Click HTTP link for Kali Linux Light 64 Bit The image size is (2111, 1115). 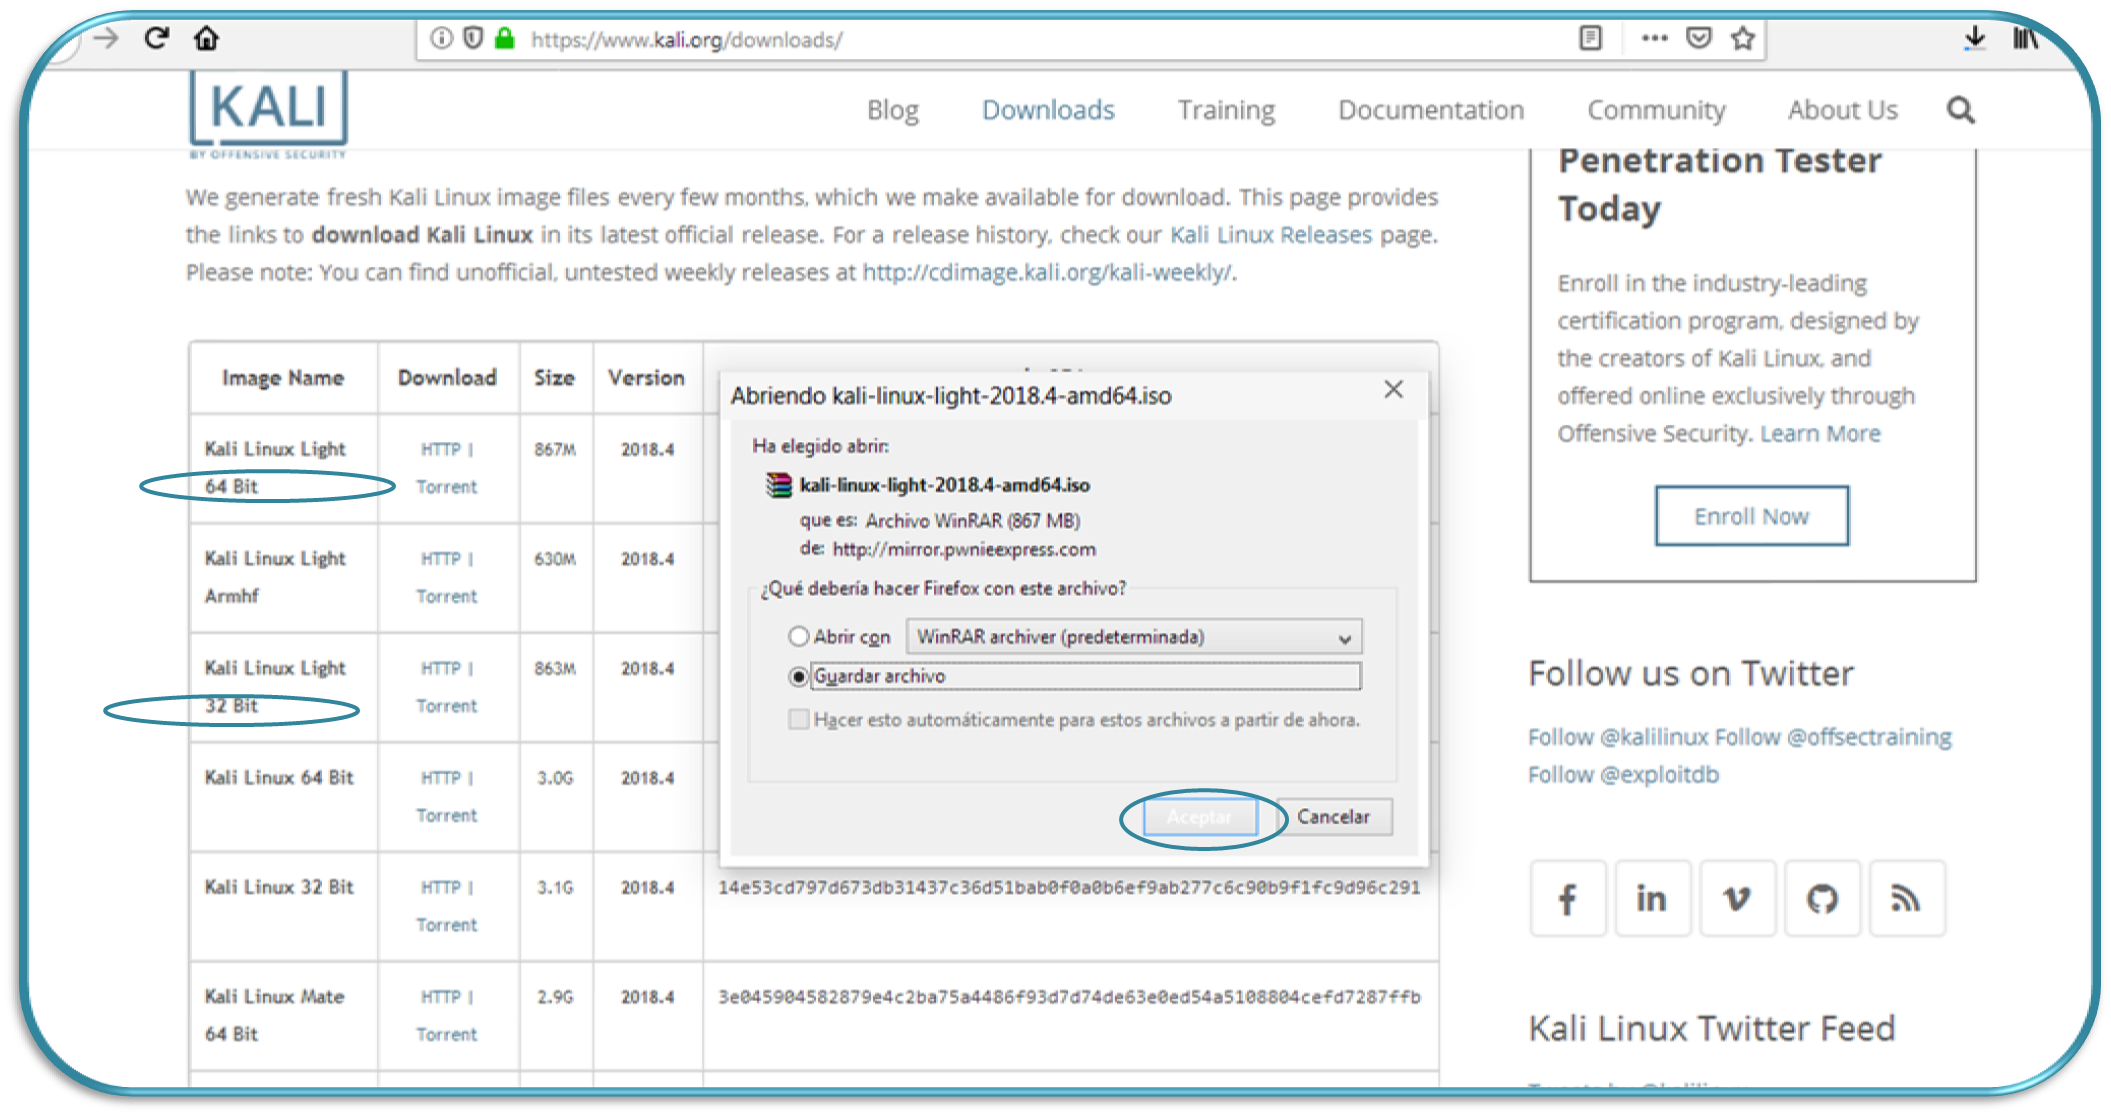(440, 450)
